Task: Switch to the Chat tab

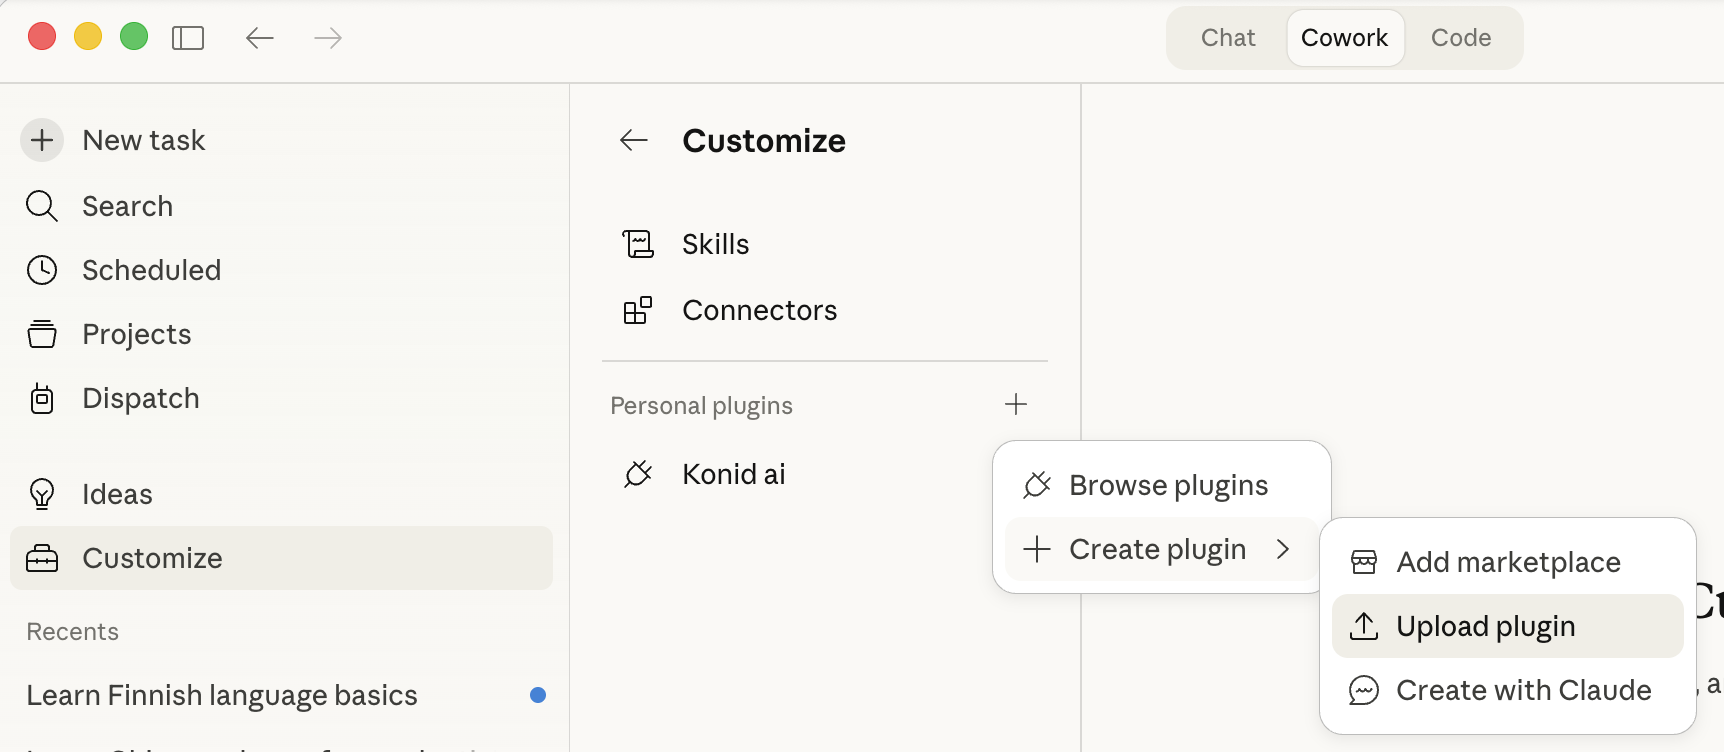Action: 1228,38
